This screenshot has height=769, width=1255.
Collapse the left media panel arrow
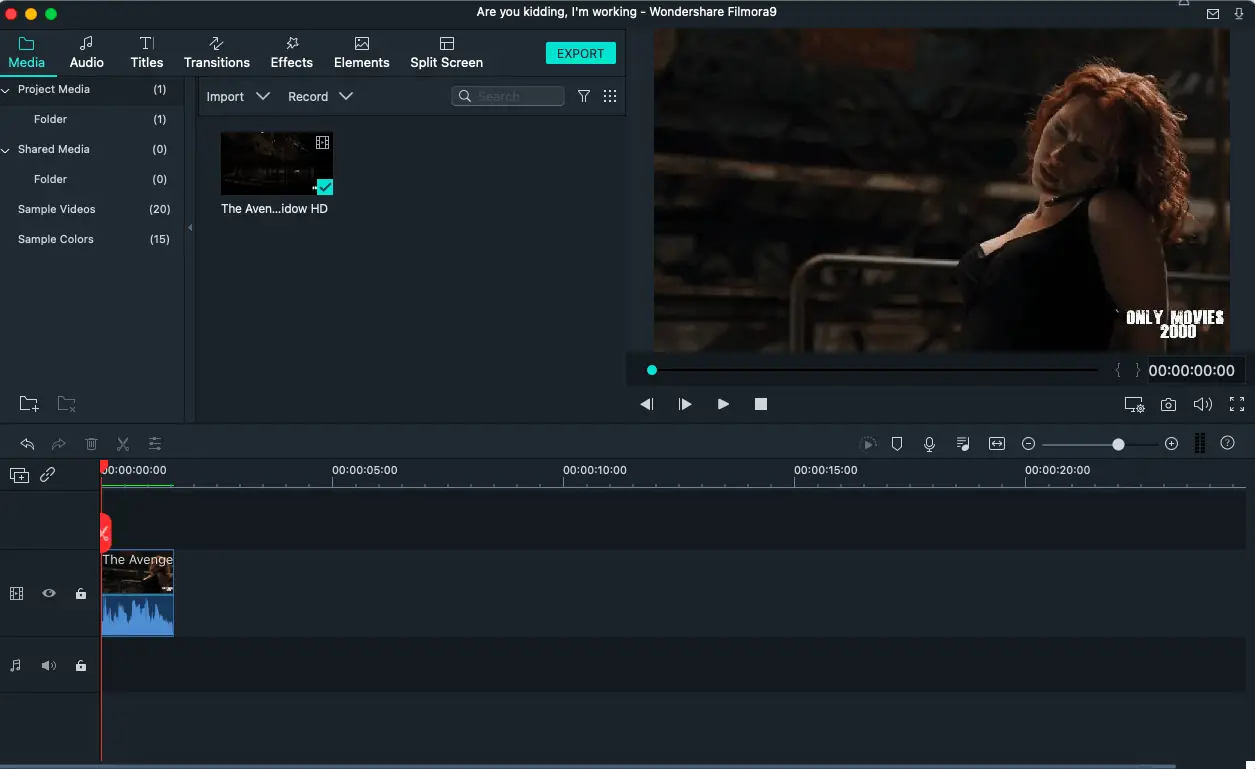click(x=190, y=227)
